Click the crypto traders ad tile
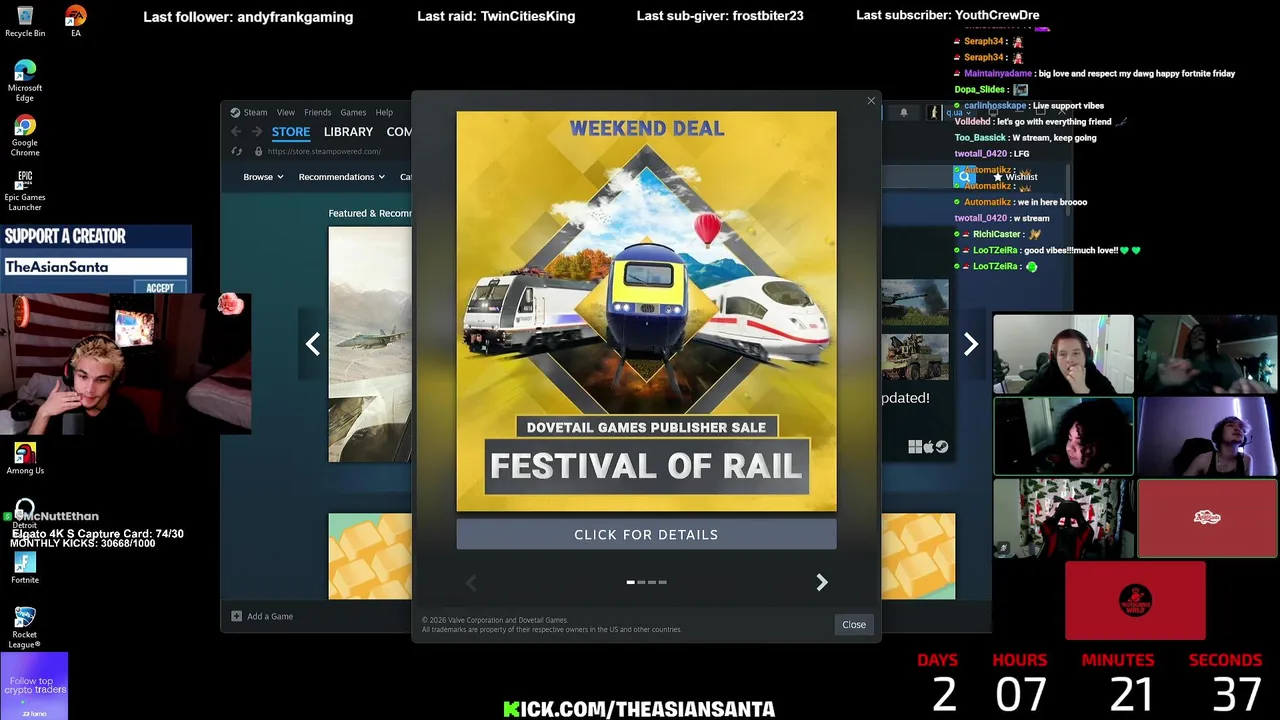This screenshot has width=1280, height=720. [x=34, y=686]
